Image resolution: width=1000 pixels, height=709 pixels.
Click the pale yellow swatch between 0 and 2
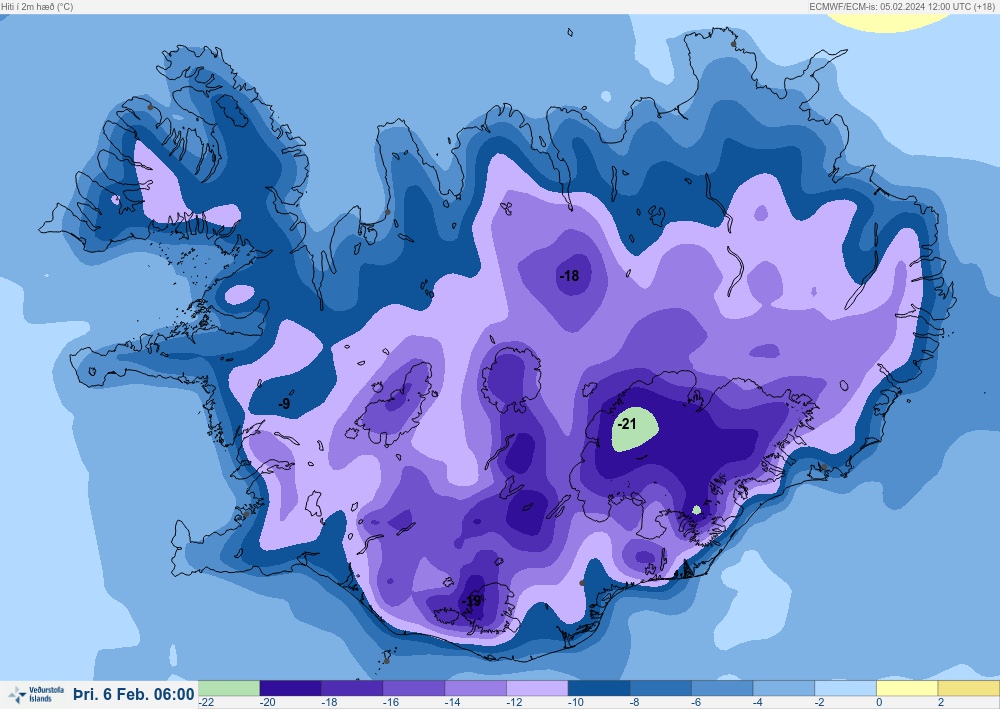tap(907, 689)
